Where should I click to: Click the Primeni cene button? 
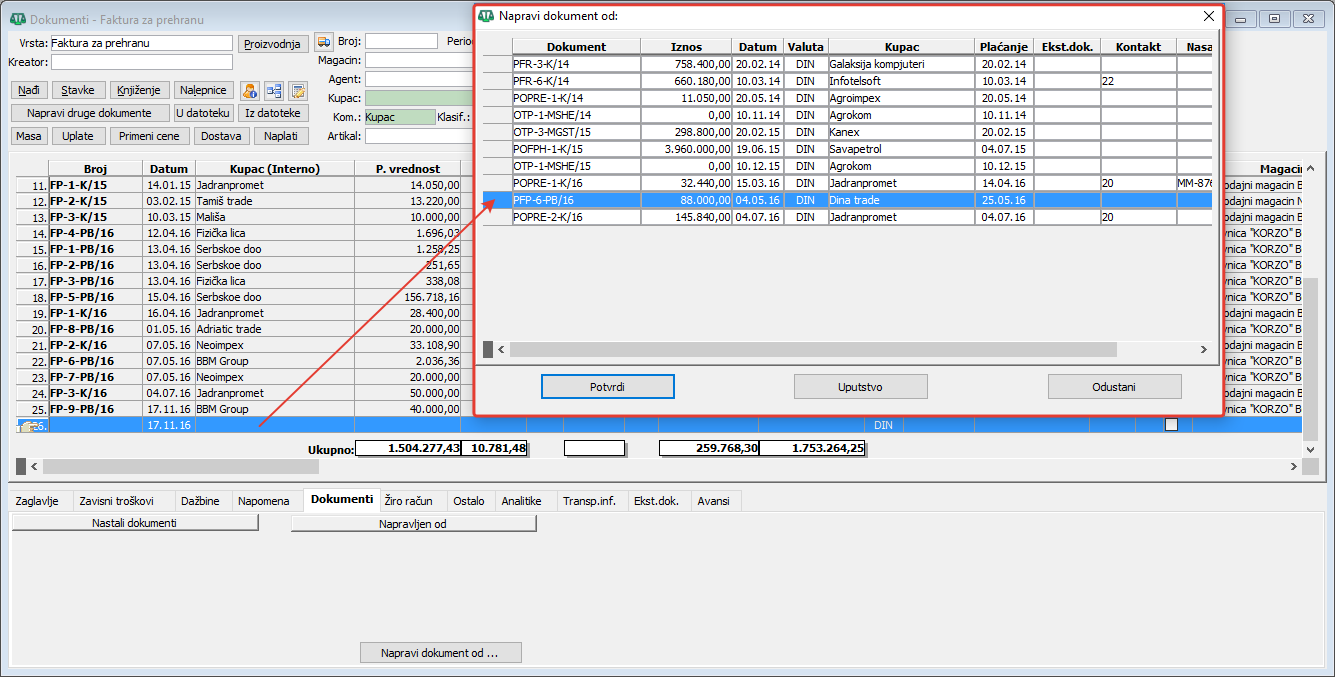pos(150,137)
